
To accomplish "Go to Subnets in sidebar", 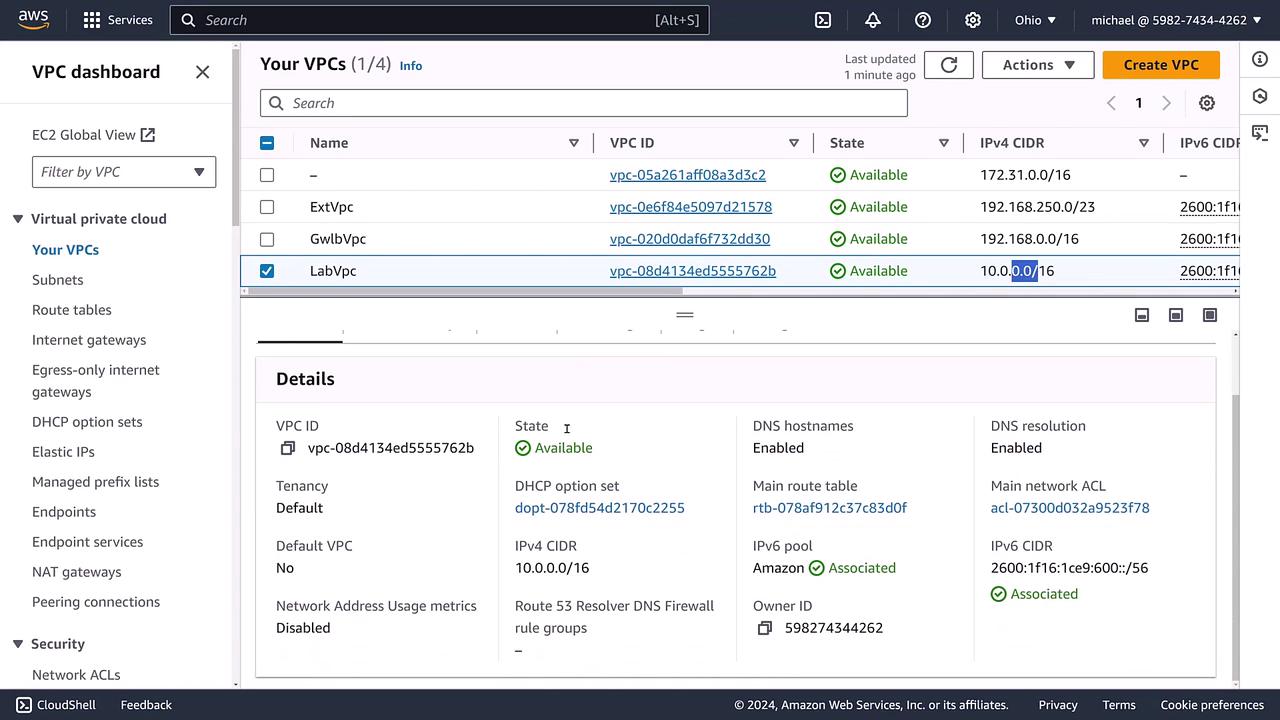I will [x=58, y=280].
